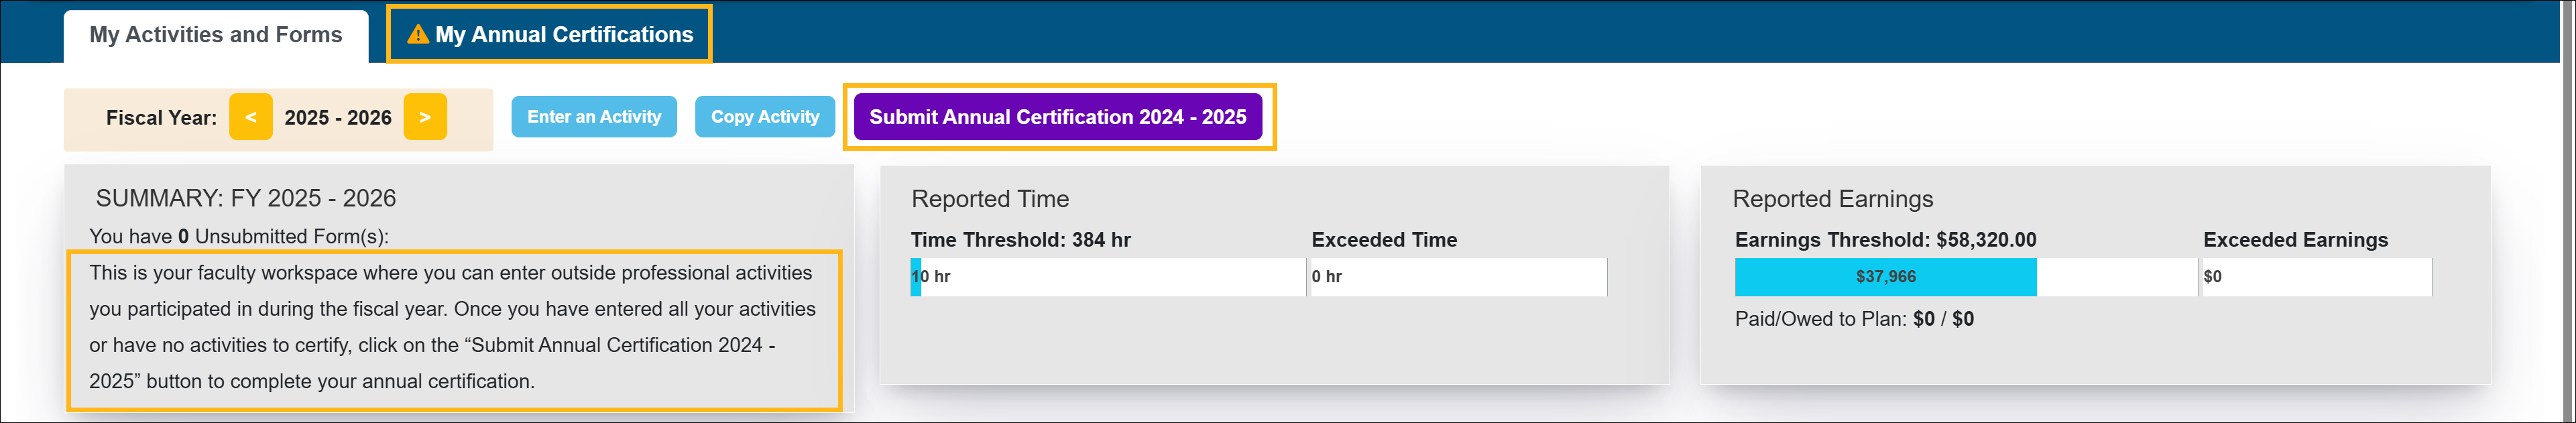Click the $37,966 earnings progress bar
2576x423 pixels.
click(1885, 277)
